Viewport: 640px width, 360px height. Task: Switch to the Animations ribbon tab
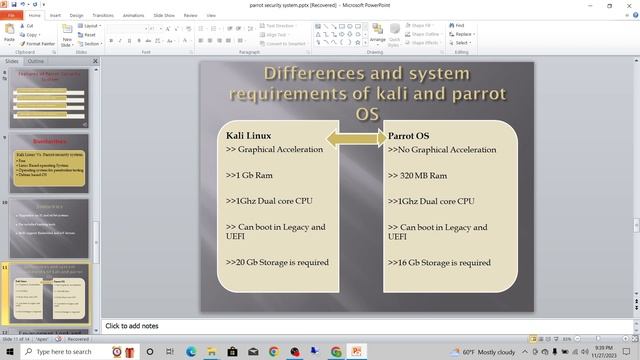[133, 15]
